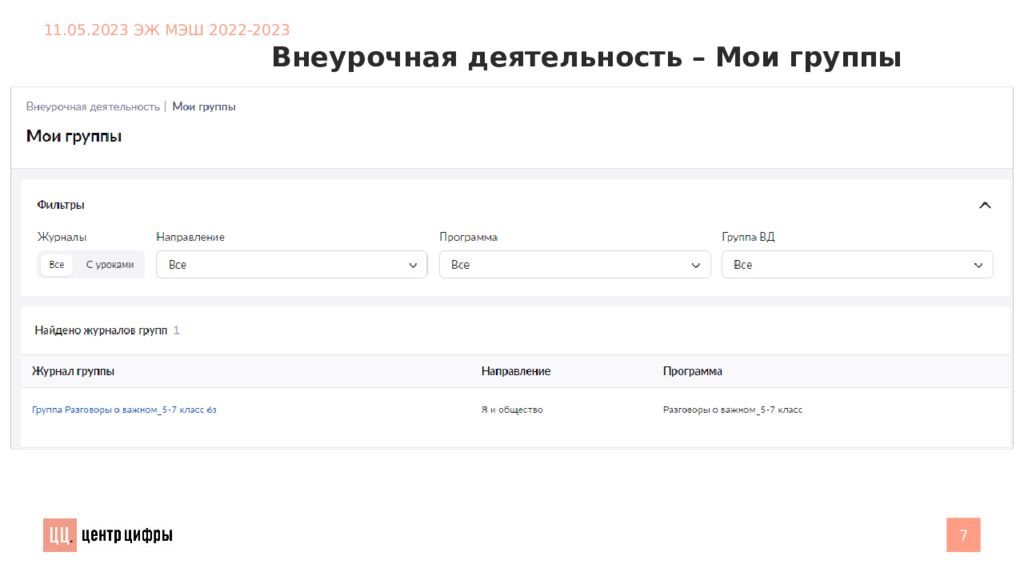Select the Все journals toggle

(x=57, y=265)
